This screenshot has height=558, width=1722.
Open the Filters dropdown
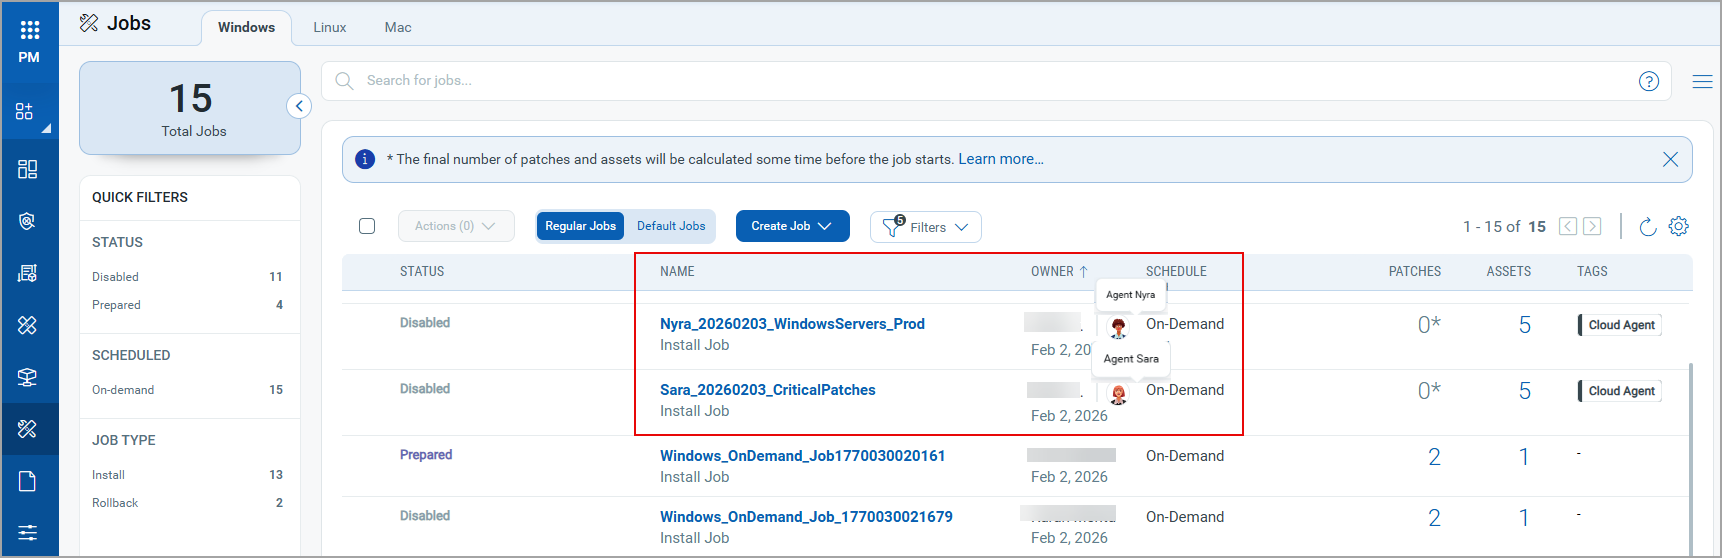(x=925, y=227)
